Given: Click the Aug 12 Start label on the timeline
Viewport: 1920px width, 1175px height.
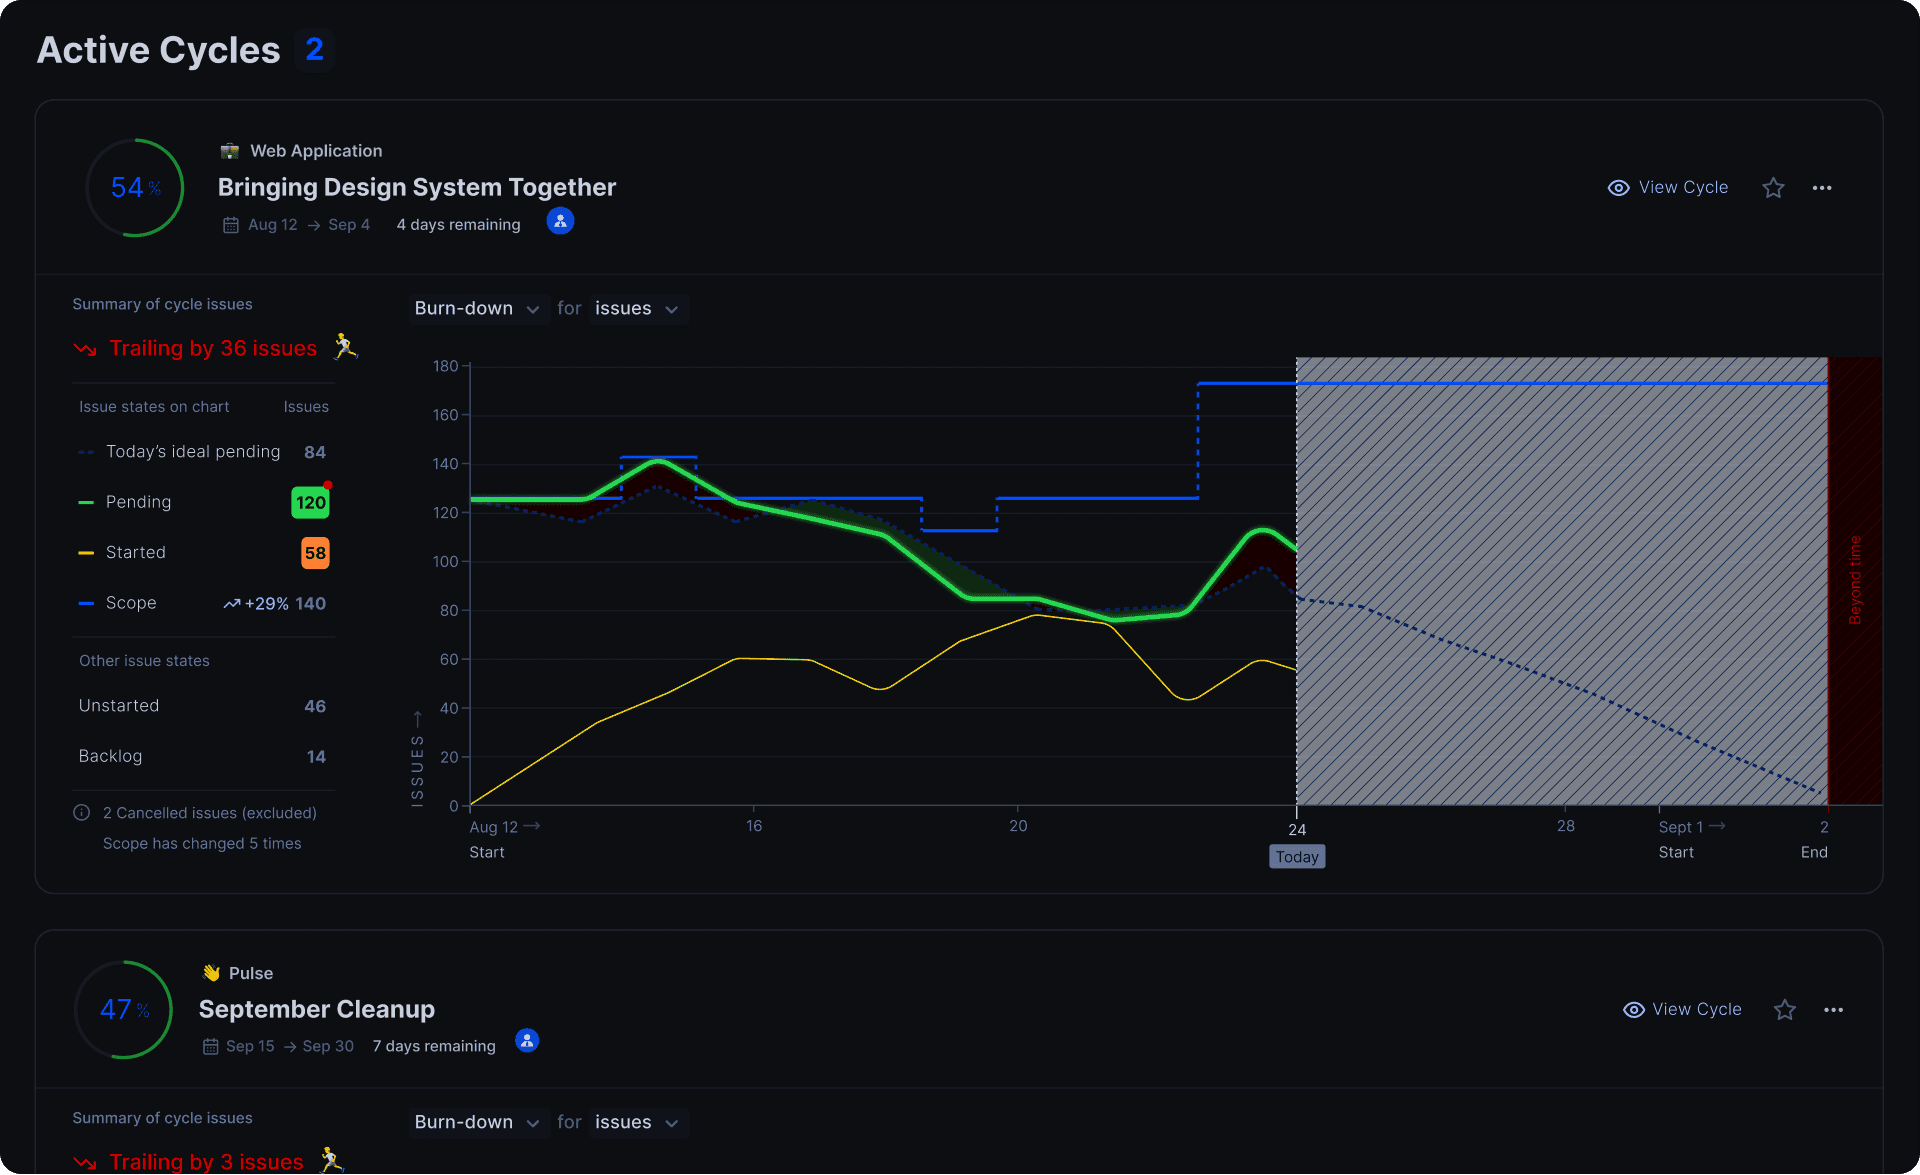Looking at the screenshot, I should [505, 840].
